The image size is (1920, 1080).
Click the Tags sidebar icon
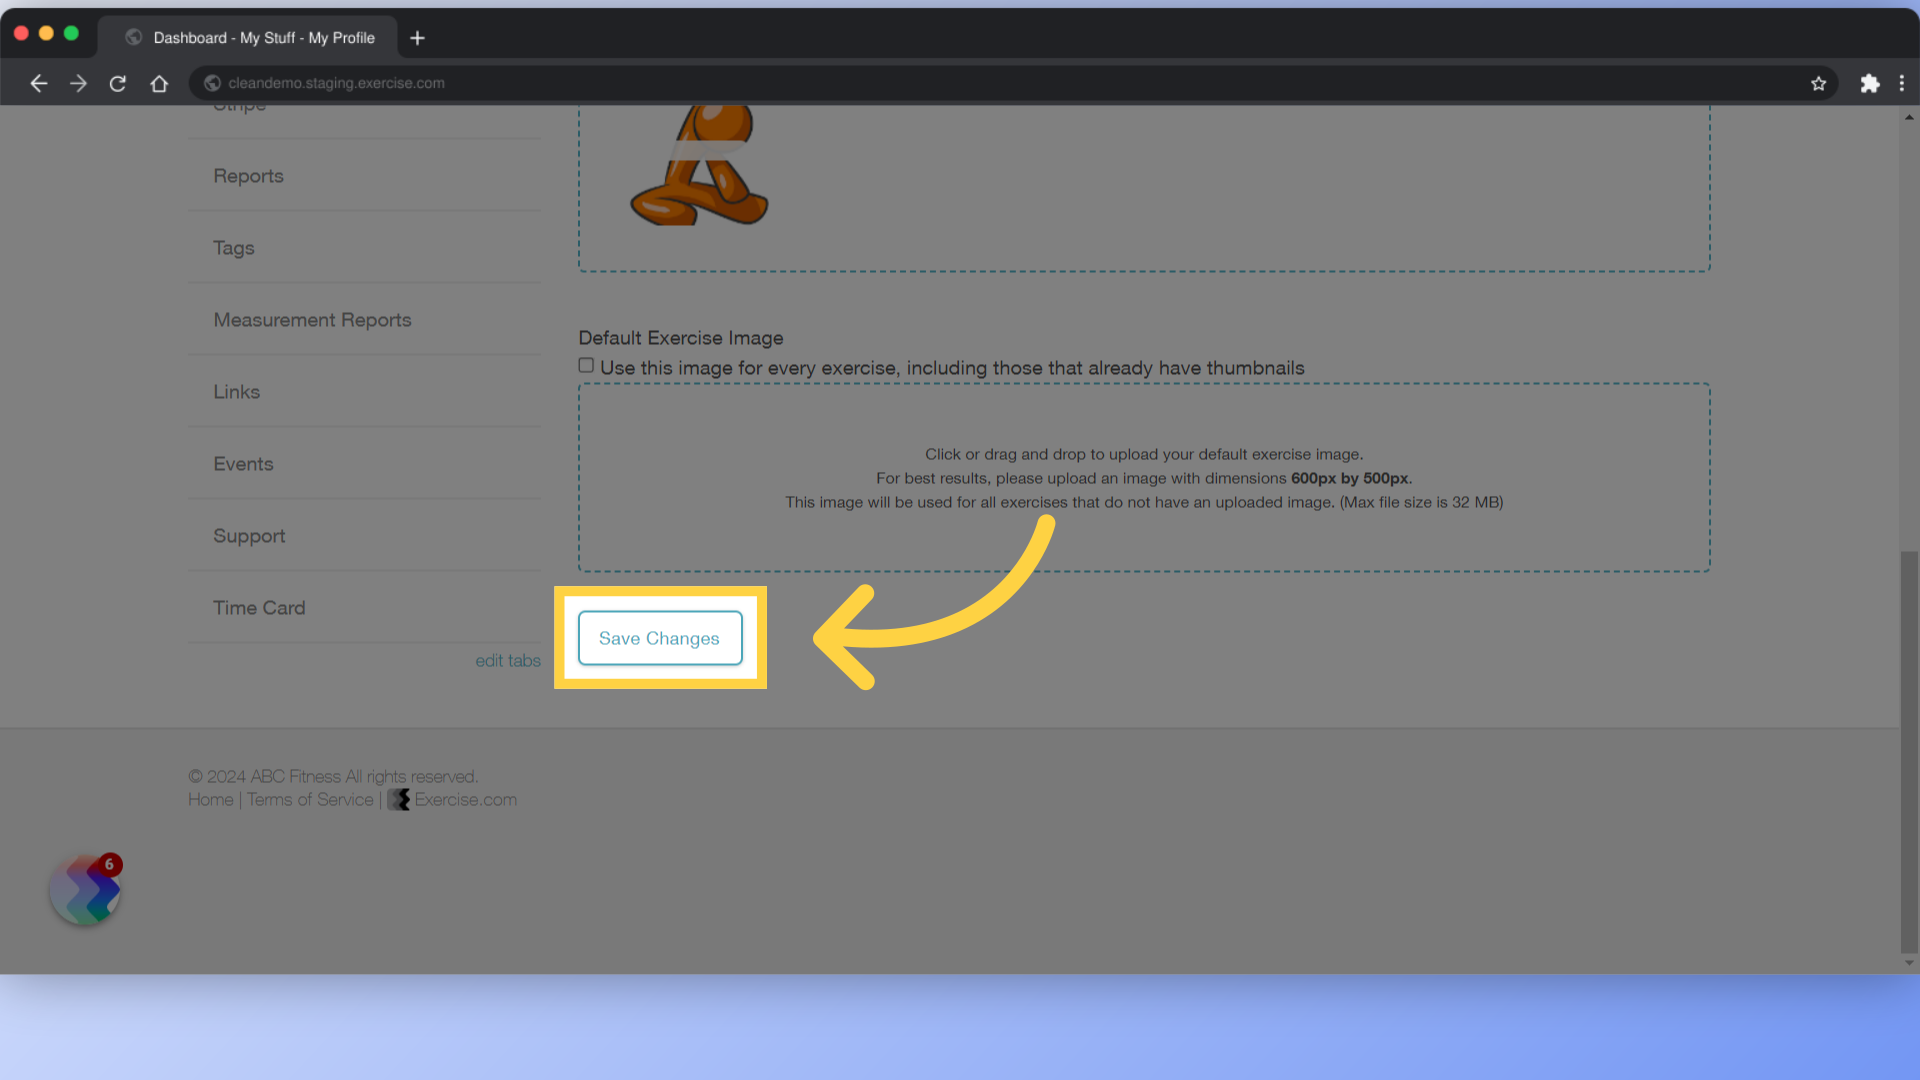(x=233, y=247)
